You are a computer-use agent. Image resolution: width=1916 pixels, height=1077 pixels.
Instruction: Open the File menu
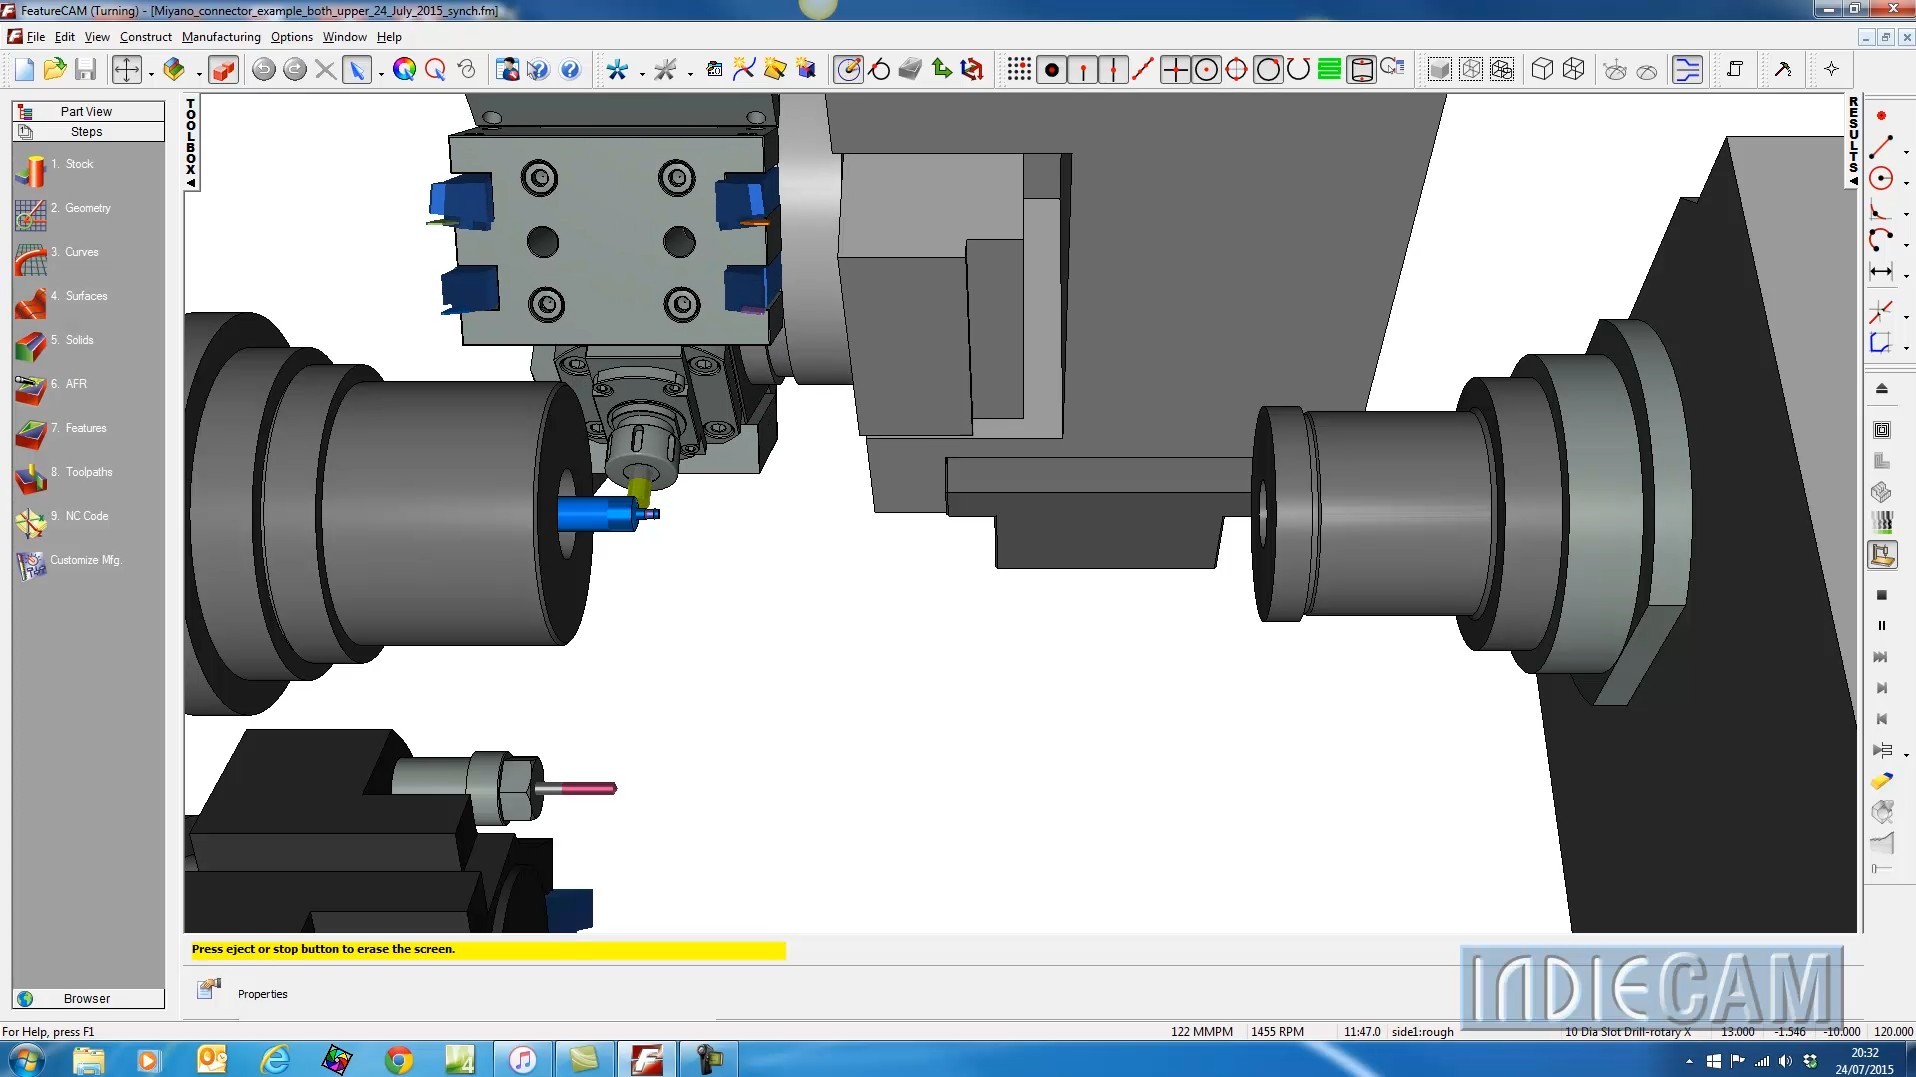click(x=36, y=37)
